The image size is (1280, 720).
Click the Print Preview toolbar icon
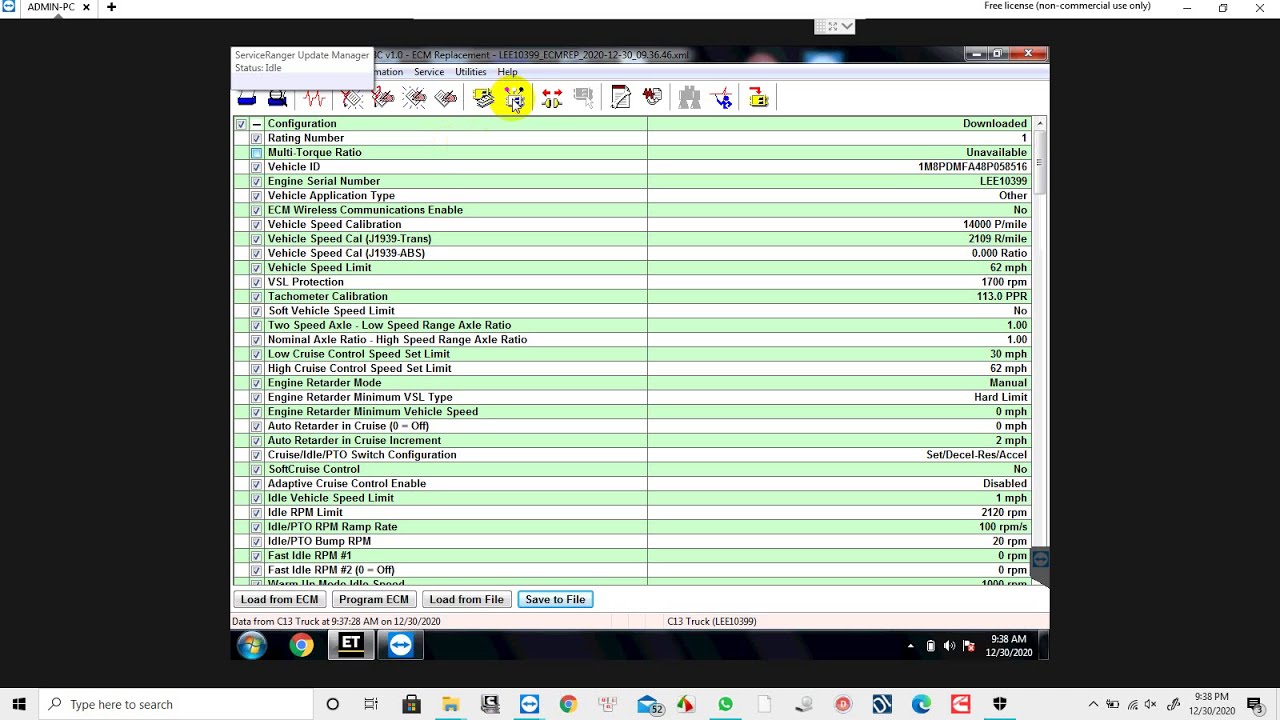tap(278, 98)
